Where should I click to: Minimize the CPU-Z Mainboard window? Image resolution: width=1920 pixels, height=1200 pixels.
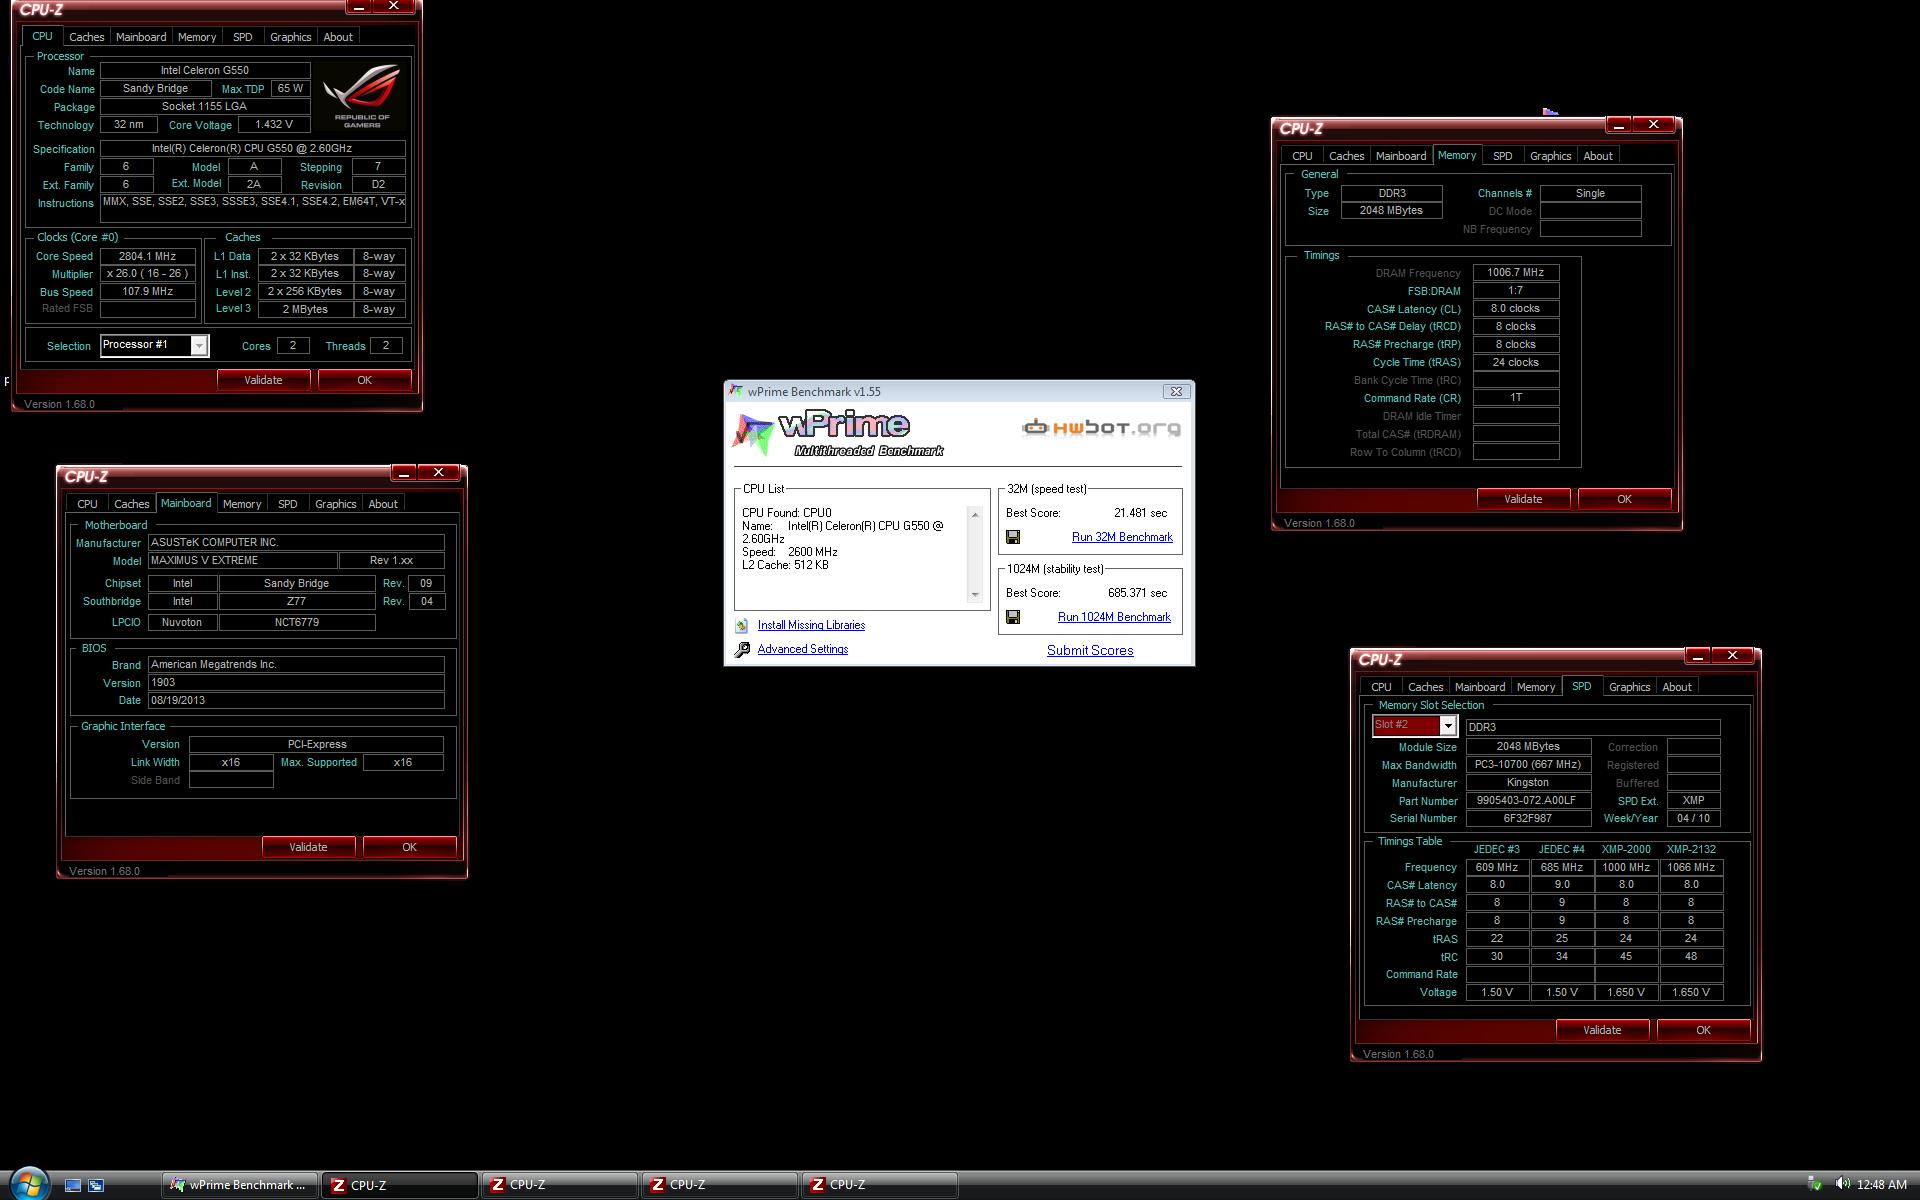403,472
